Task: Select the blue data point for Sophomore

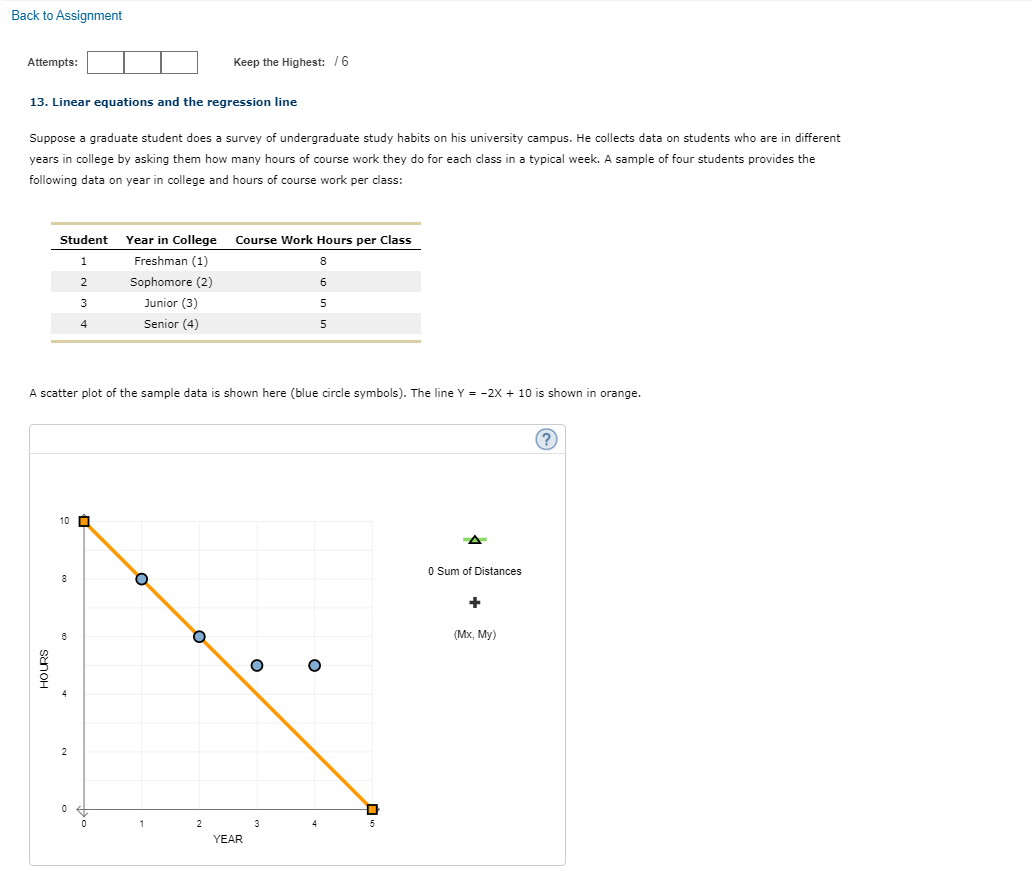Action: pyautogui.click(x=199, y=636)
